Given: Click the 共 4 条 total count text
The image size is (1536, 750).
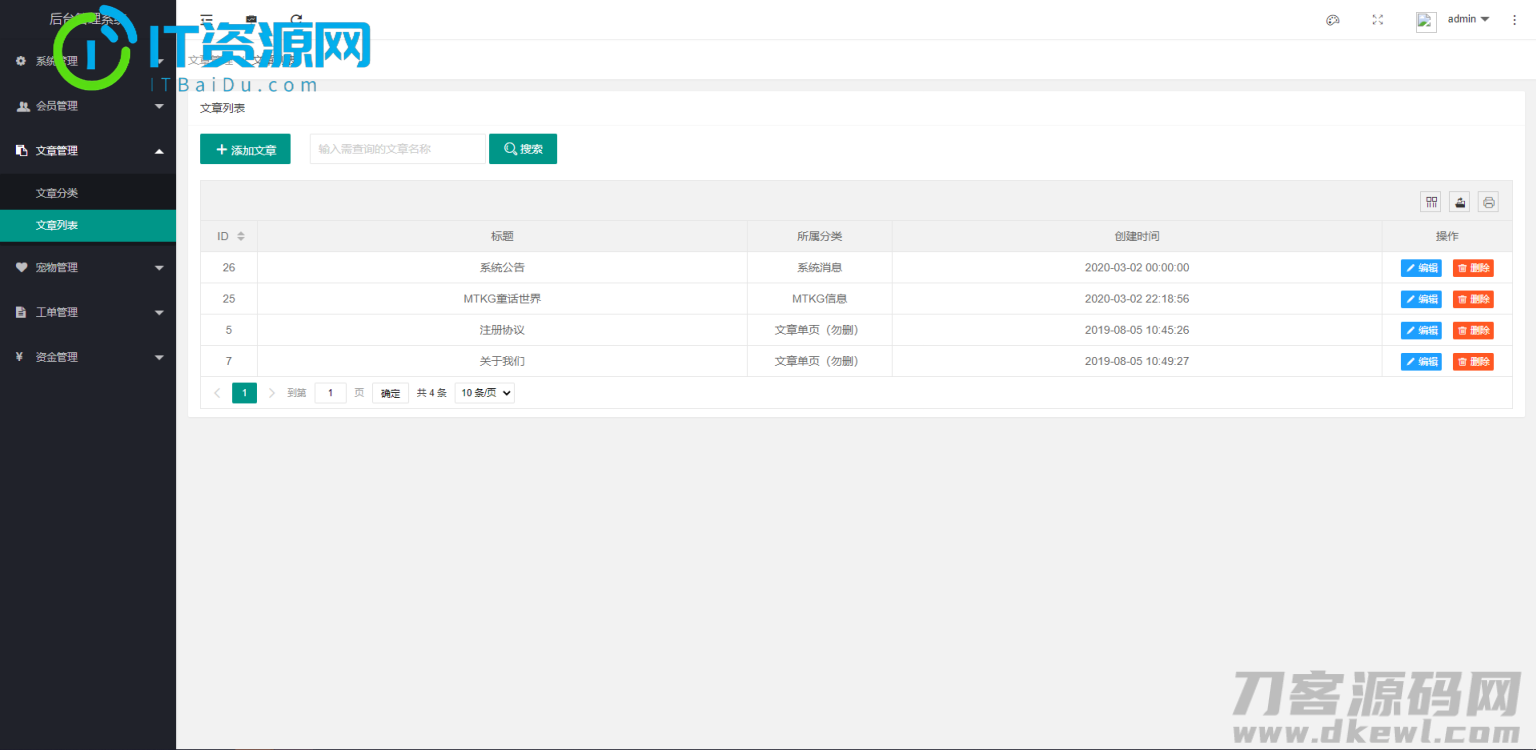Looking at the screenshot, I should pyautogui.click(x=432, y=393).
